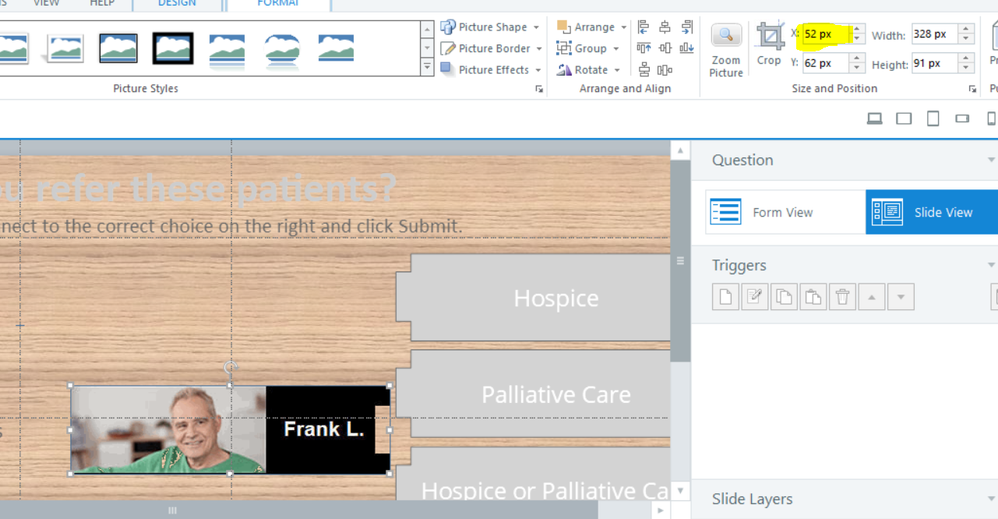Copy trigger in the Triggers panel

[784, 297]
